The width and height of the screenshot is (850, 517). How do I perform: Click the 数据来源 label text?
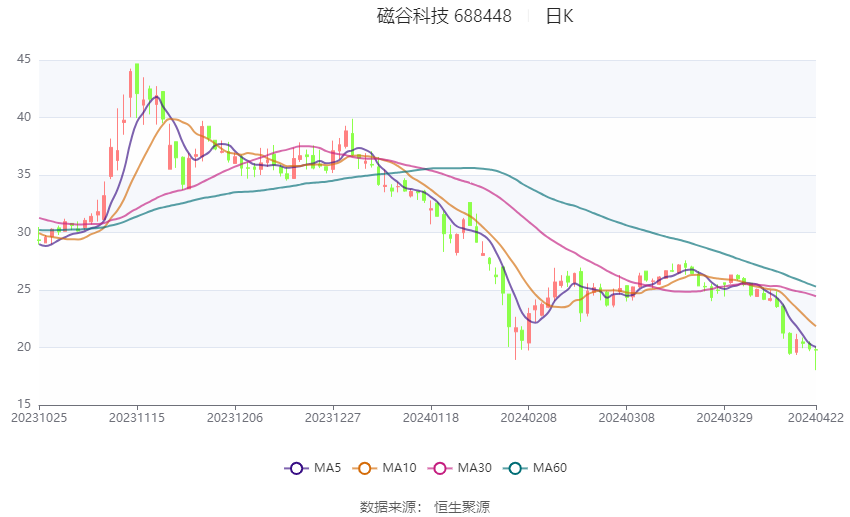click(388, 507)
